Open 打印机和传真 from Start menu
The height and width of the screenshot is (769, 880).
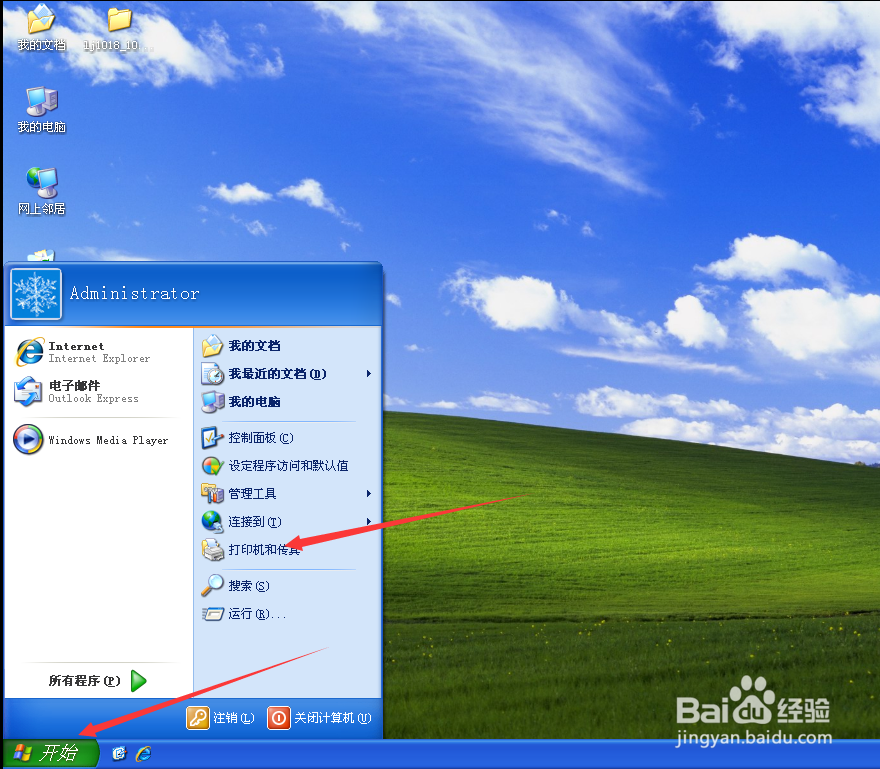(x=287, y=550)
